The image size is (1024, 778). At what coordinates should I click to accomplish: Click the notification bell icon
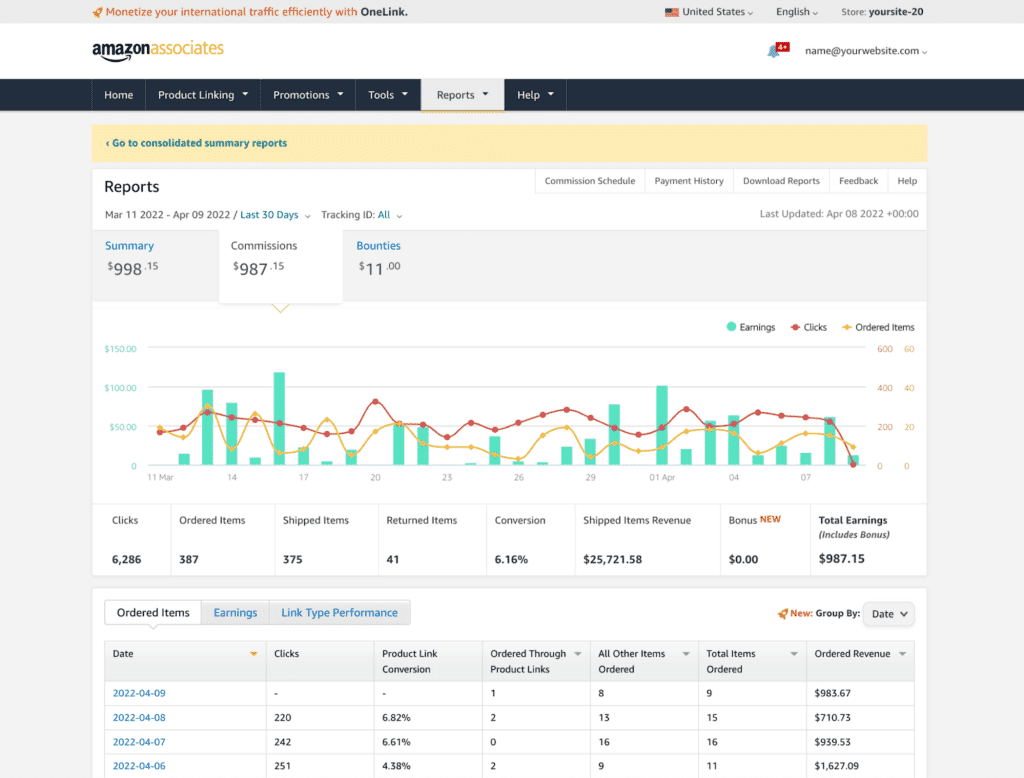[x=774, y=51]
